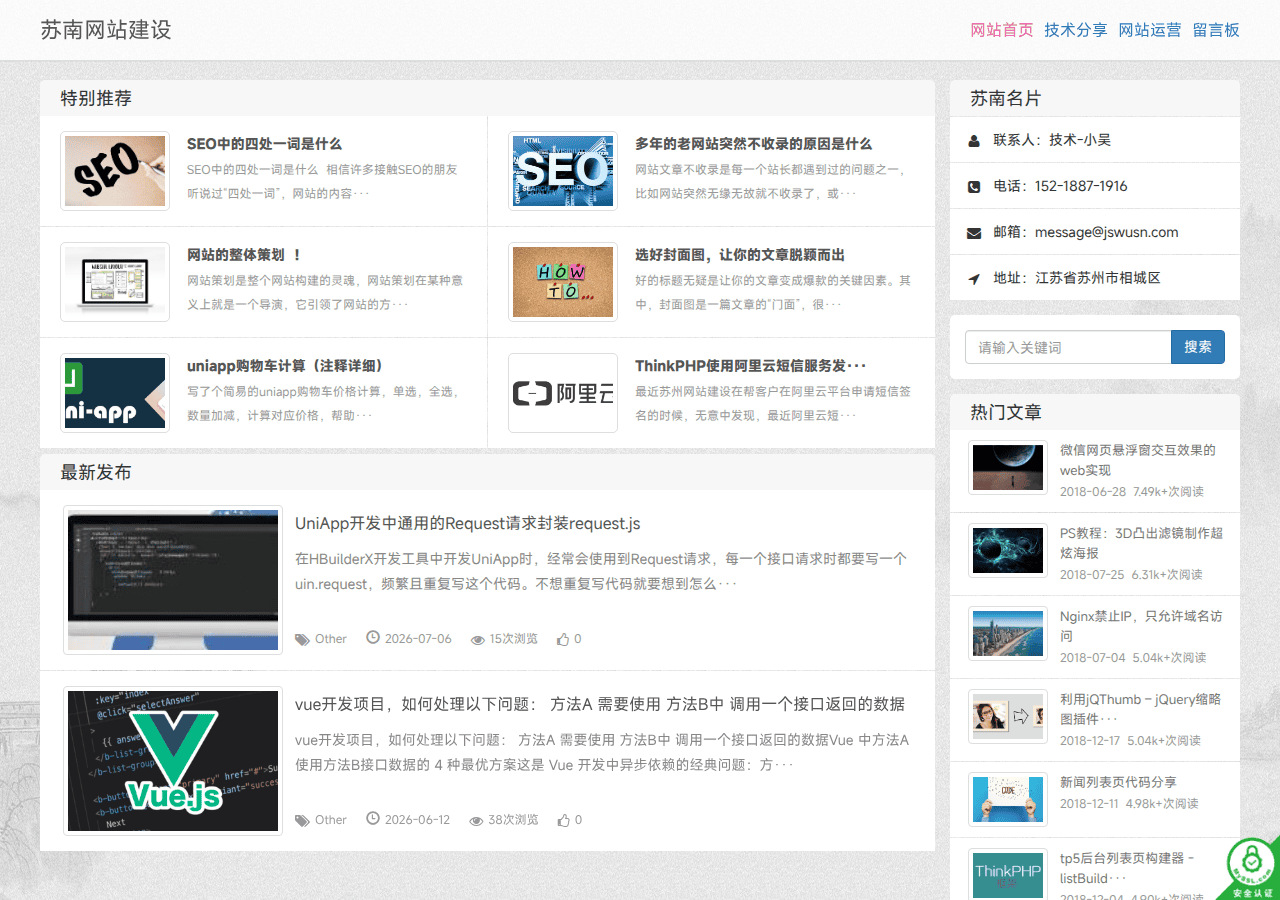Click the blue SEO word-cloud thumbnail

coord(563,171)
